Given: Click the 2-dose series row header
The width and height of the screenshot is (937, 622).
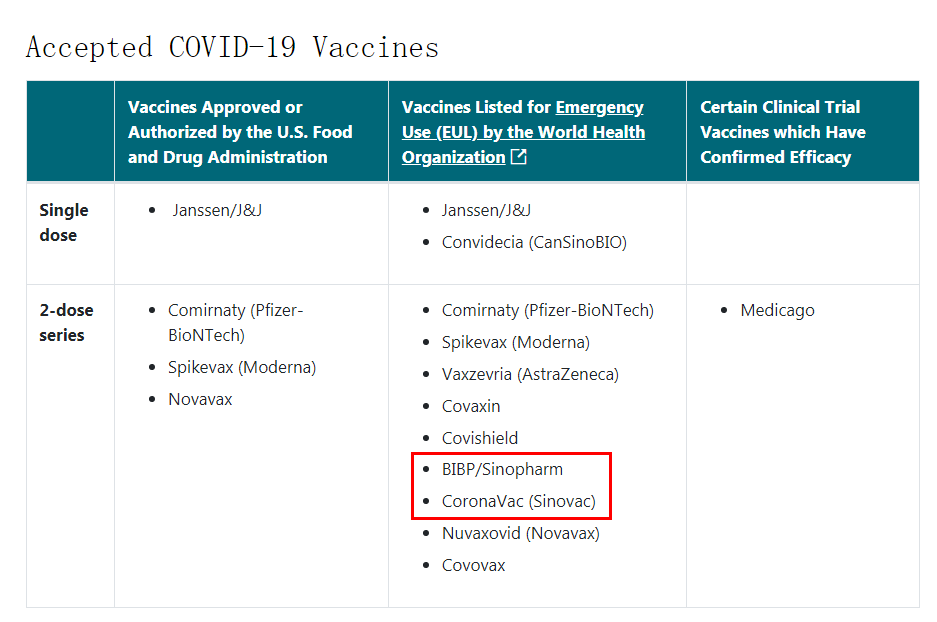Looking at the screenshot, I should click(66, 323).
